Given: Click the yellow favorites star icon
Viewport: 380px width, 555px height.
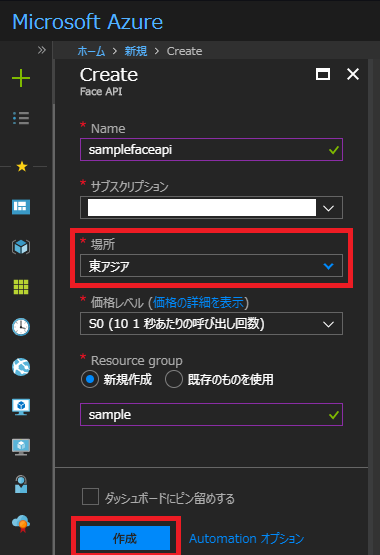Looking at the screenshot, I should pos(22,166).
